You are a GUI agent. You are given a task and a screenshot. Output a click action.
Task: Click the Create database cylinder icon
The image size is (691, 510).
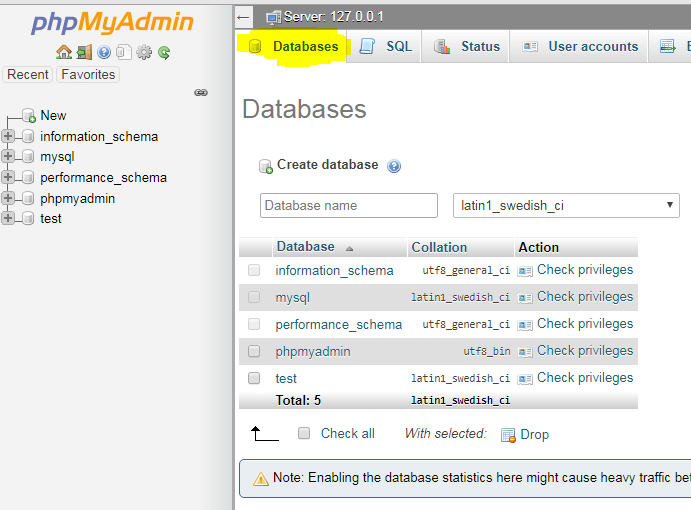pyautogui.click(x=266, y=166)
